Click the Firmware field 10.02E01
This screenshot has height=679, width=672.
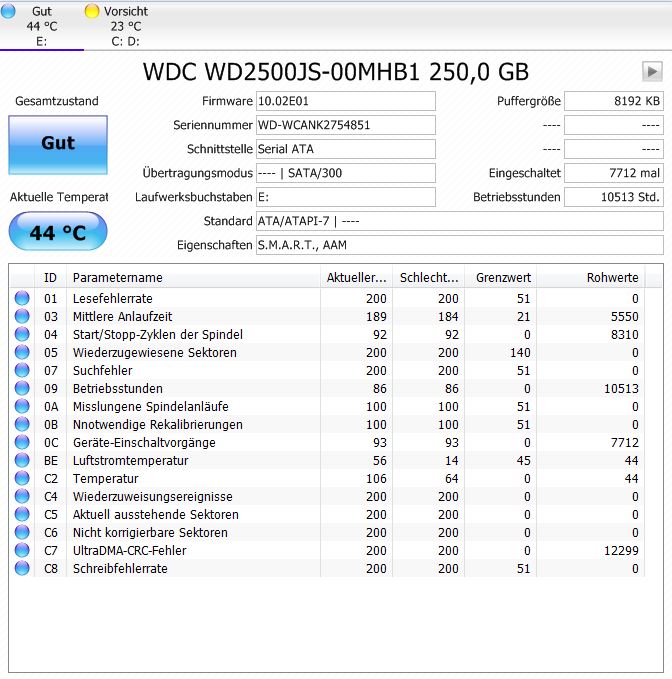pos(346,101)
